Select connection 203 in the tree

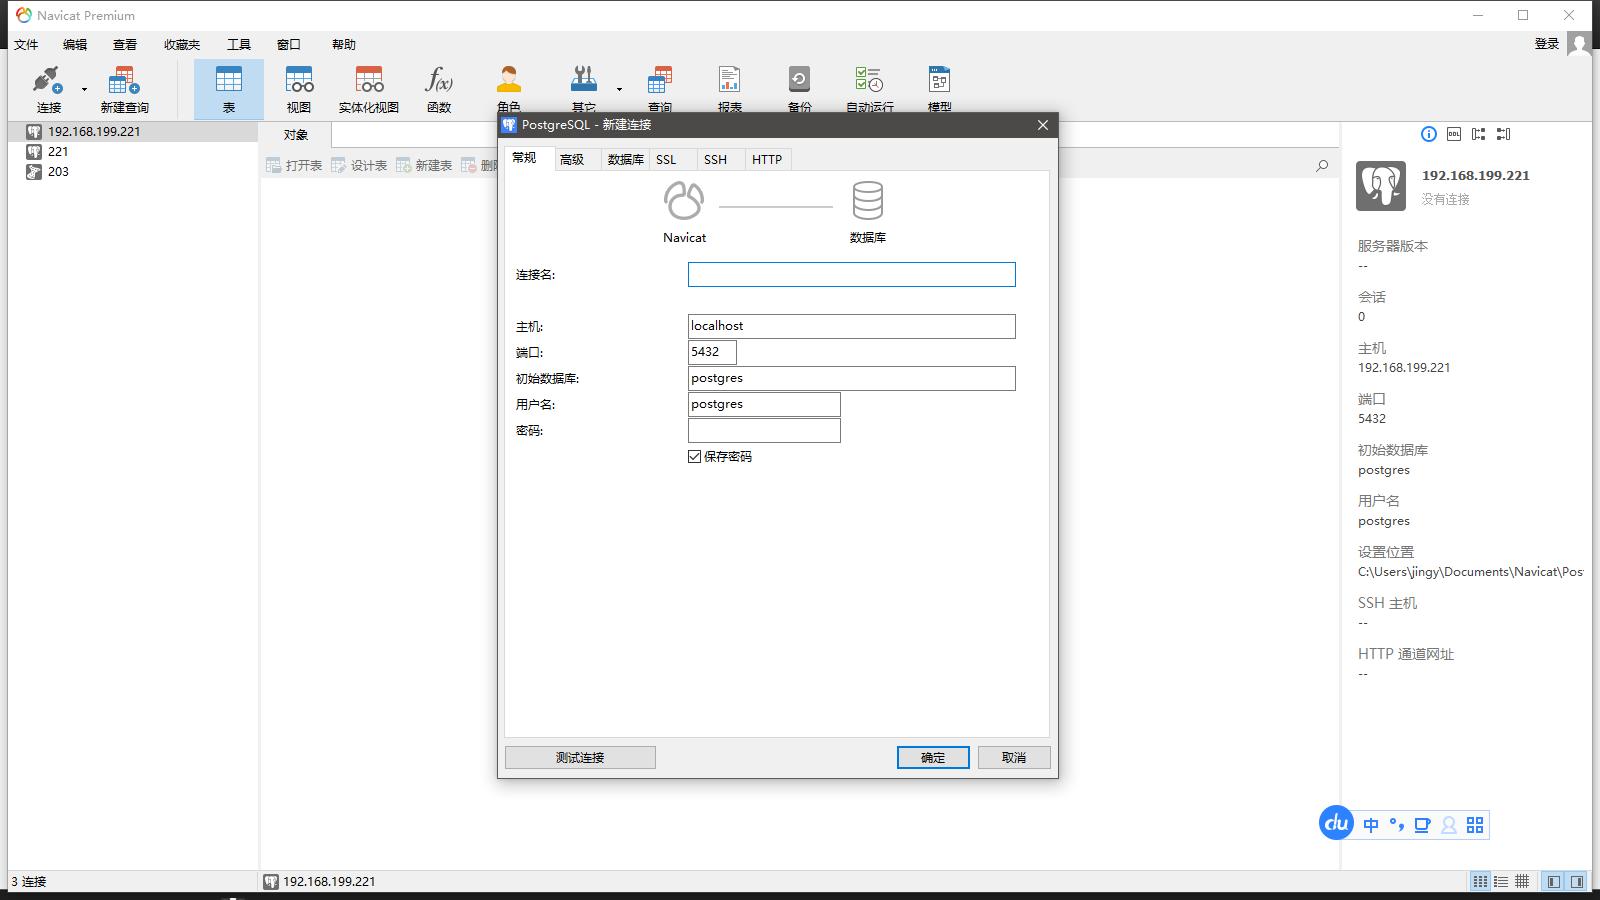point(133,171)
